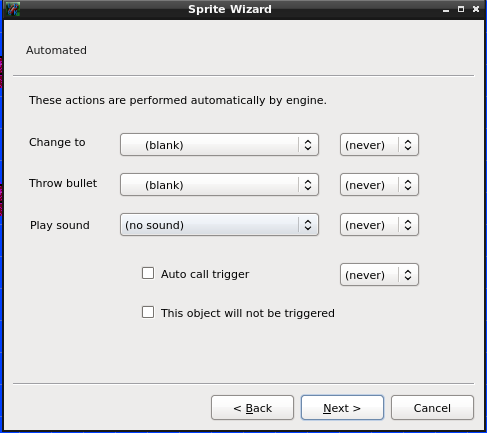The height and width of the screenshot is (433, 487).
Task: Open the Auto call trigger timing dropdown
Action: point(379,275)
